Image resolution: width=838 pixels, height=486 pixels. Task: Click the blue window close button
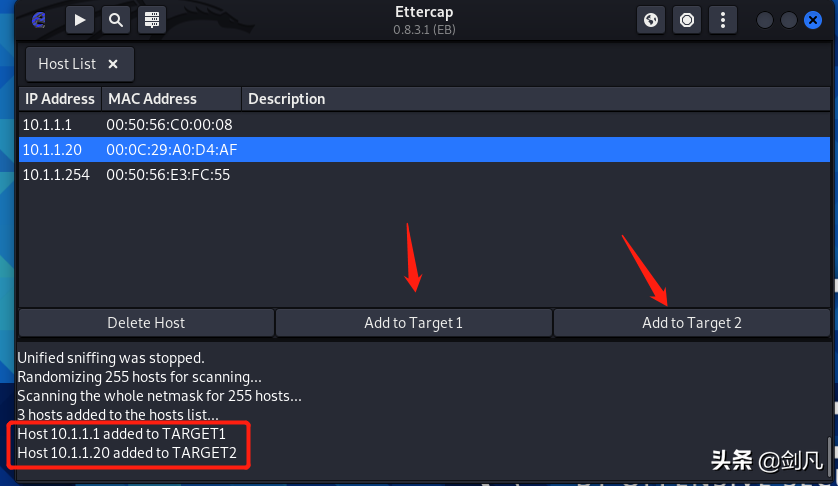[x=813, y=20]
